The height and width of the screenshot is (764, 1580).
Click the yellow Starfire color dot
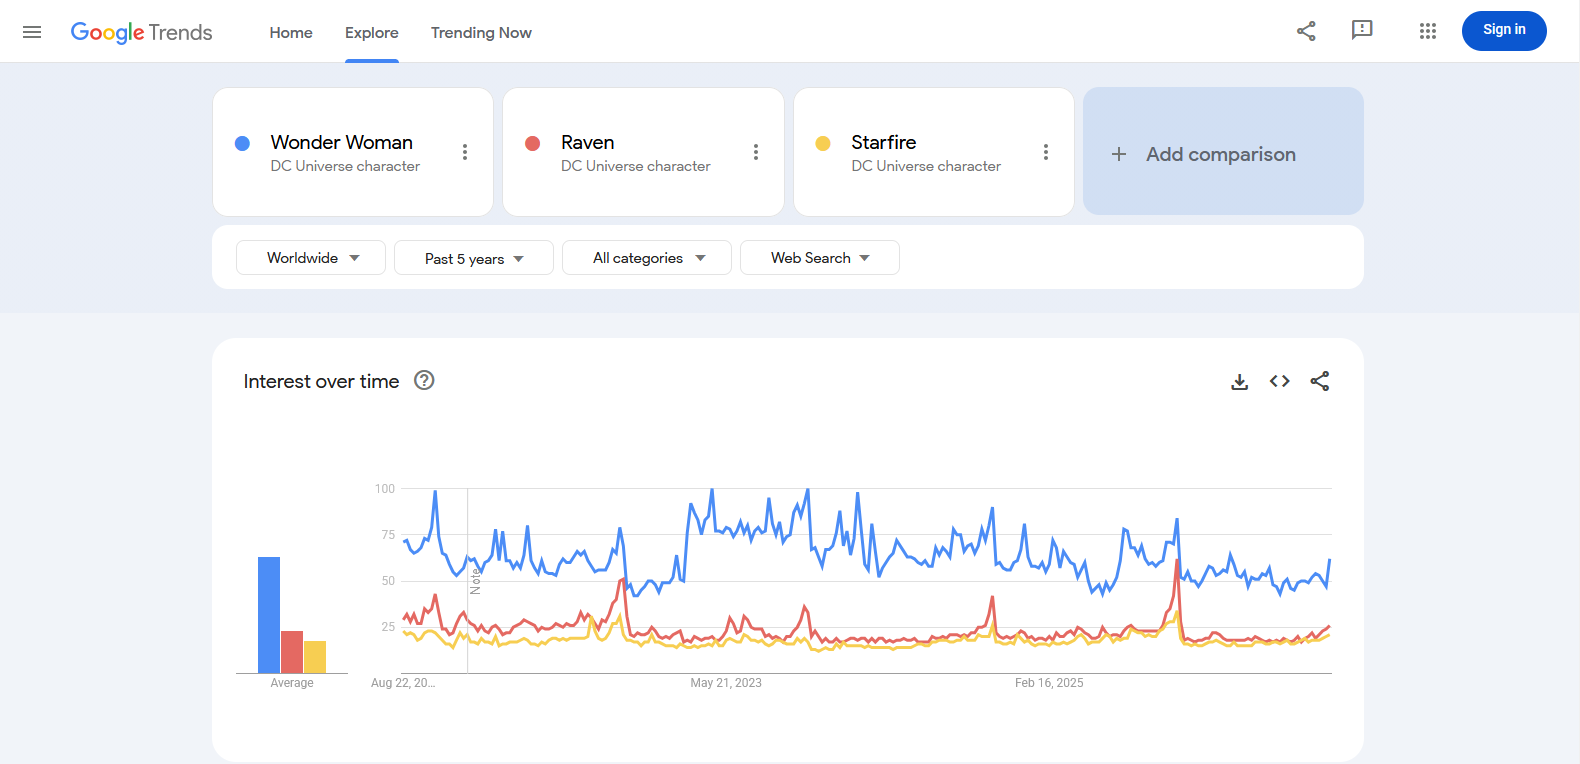823,143
